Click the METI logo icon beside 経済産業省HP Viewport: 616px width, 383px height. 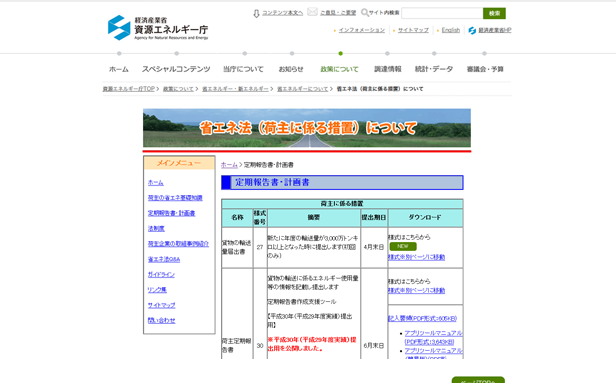point(472,30)
